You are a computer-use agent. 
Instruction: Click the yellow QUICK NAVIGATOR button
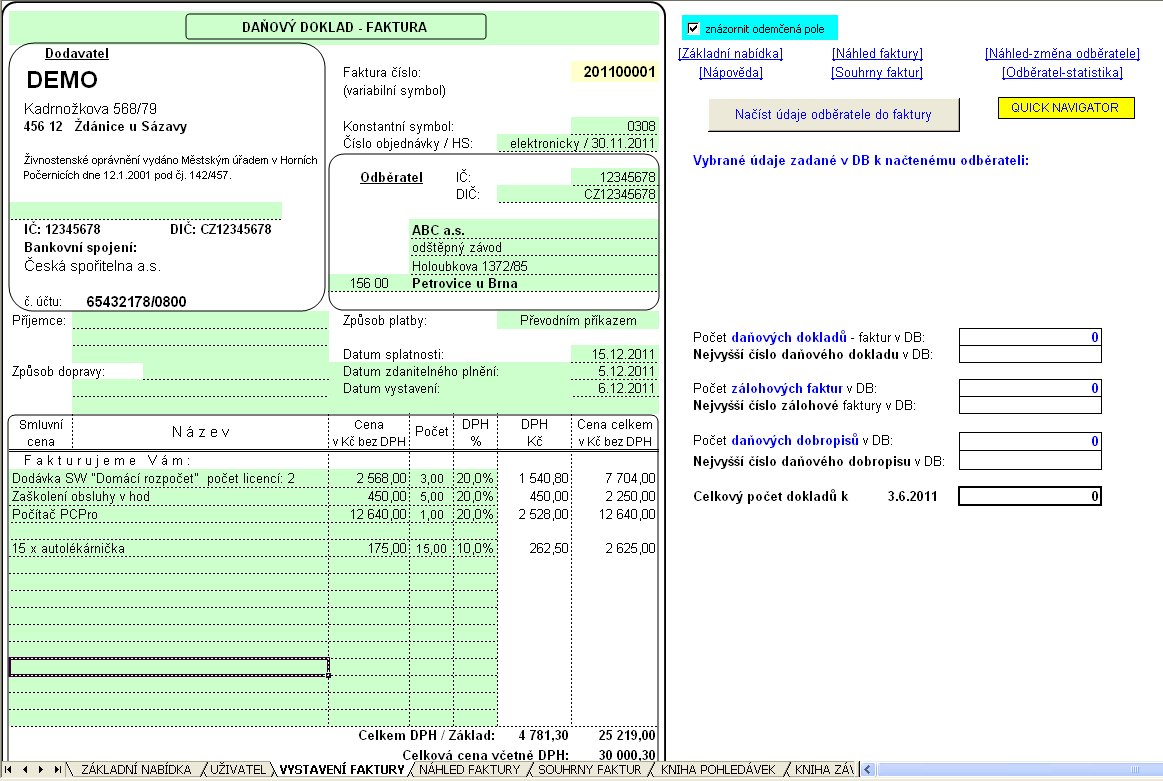click(1066, 108)
